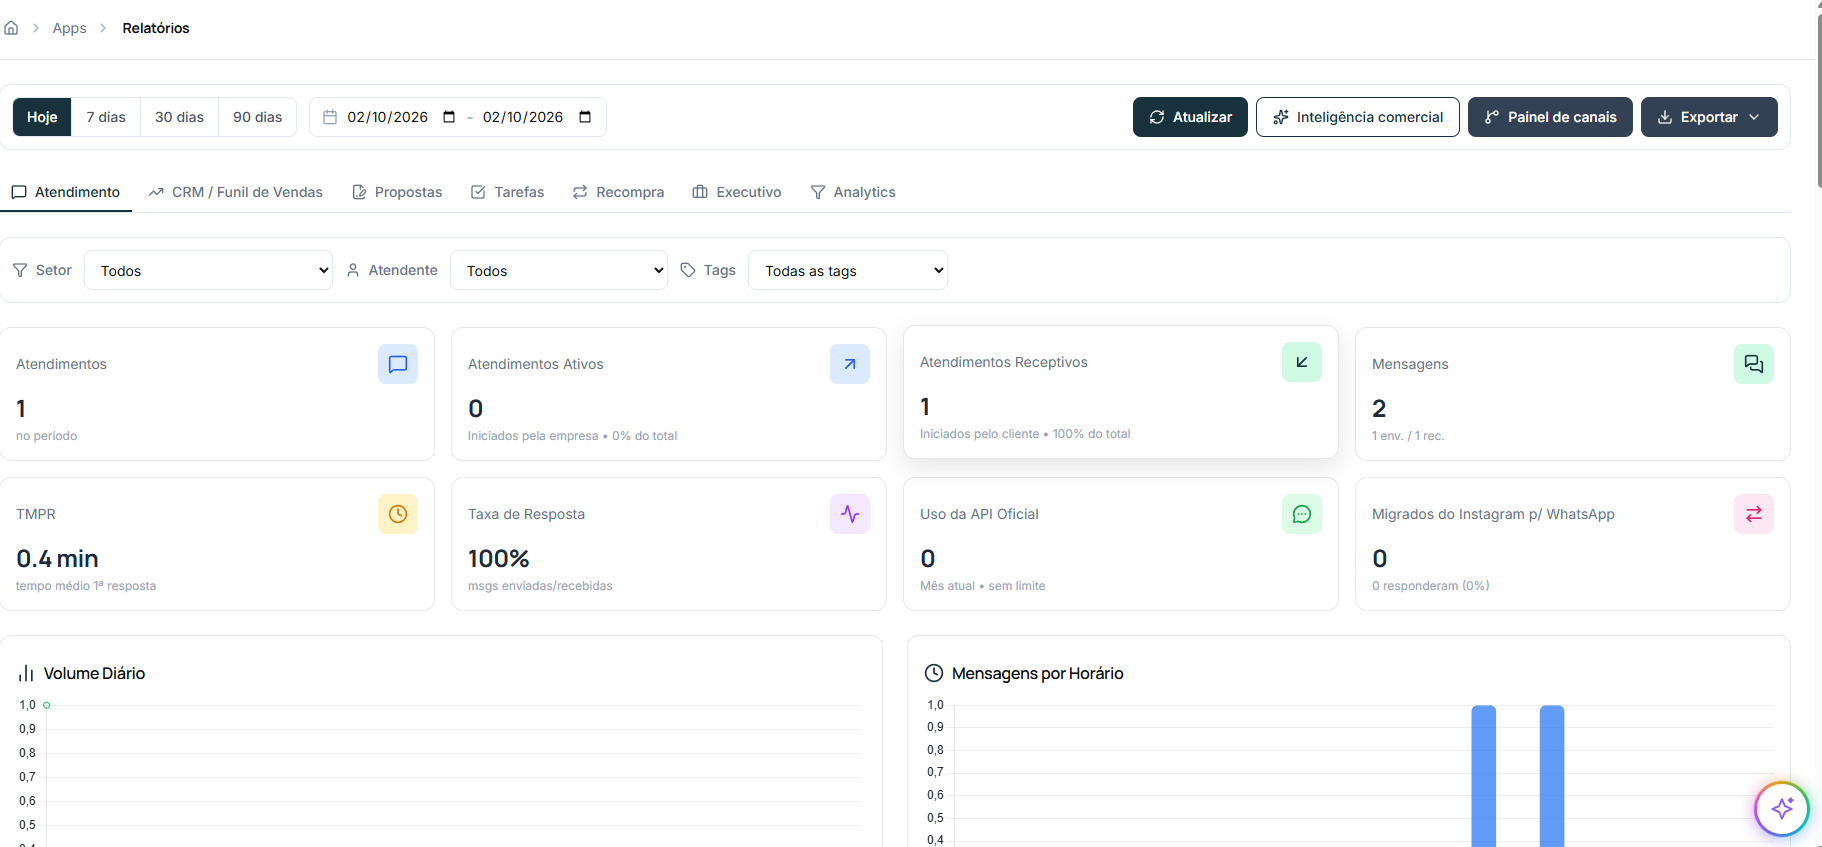Image resolution: width=1822 pixels, height=847 pixels.
Task: Select the Hoje period
Action: (x=42, y=117)
